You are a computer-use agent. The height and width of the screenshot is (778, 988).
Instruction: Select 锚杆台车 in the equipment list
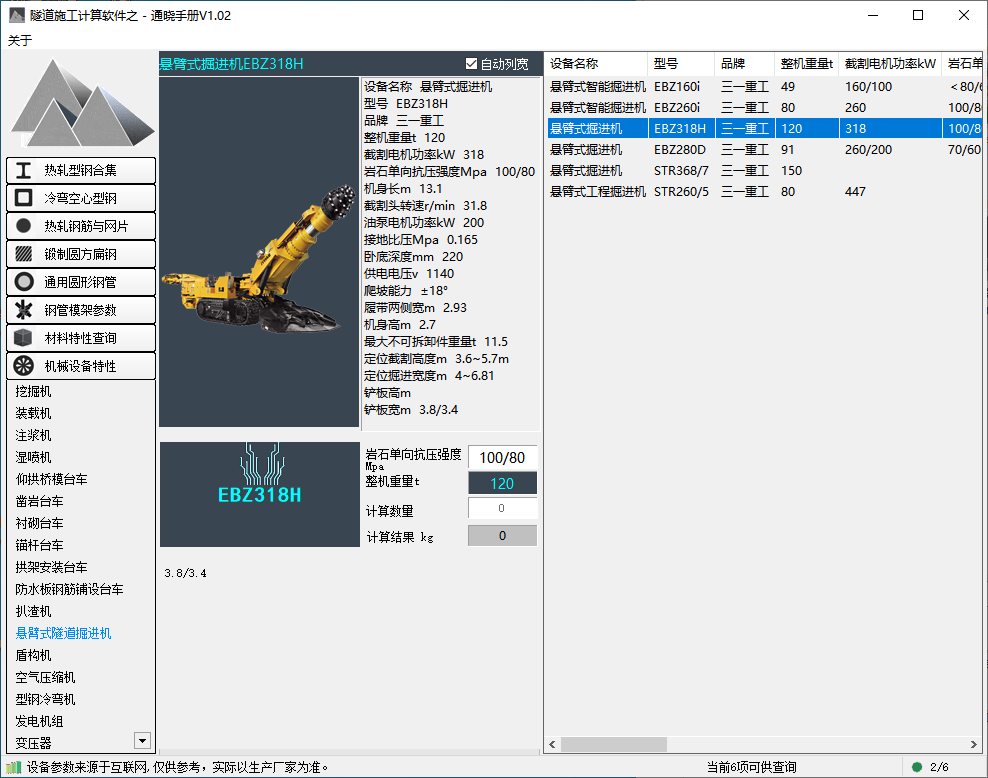(x=40, y=546)
